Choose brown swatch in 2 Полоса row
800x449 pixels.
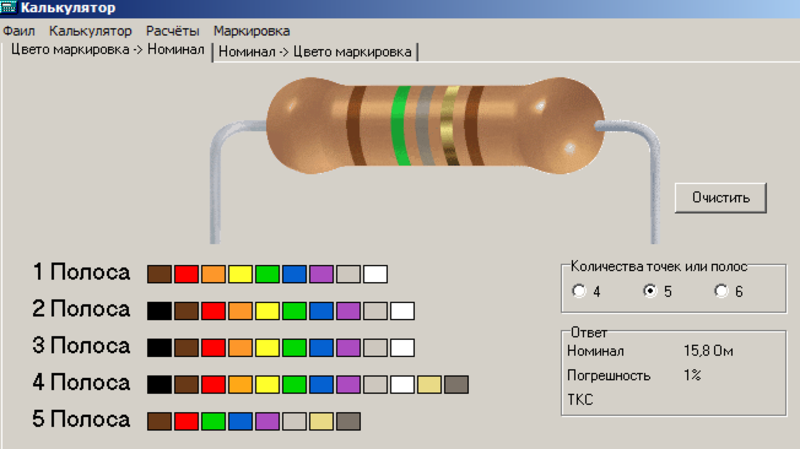pos(186,311)
